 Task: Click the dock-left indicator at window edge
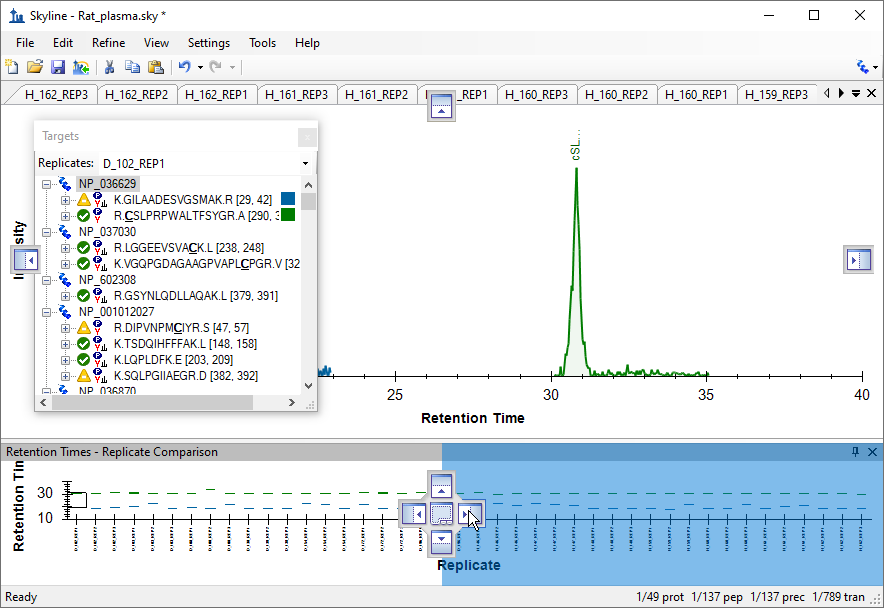click(x=25, y=260)
